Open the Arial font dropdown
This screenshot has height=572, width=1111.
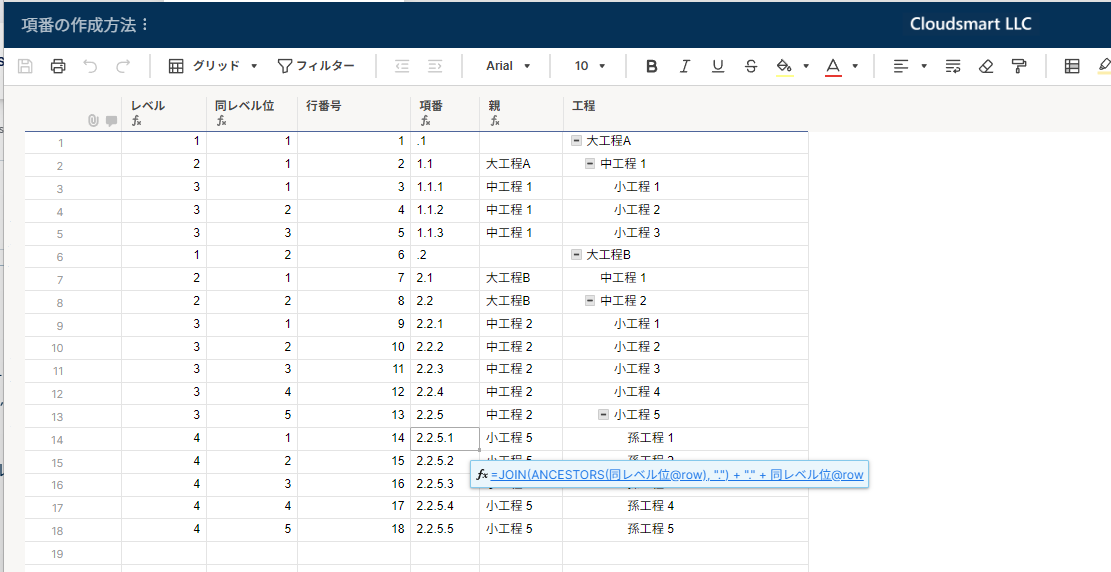pos(508,66)
